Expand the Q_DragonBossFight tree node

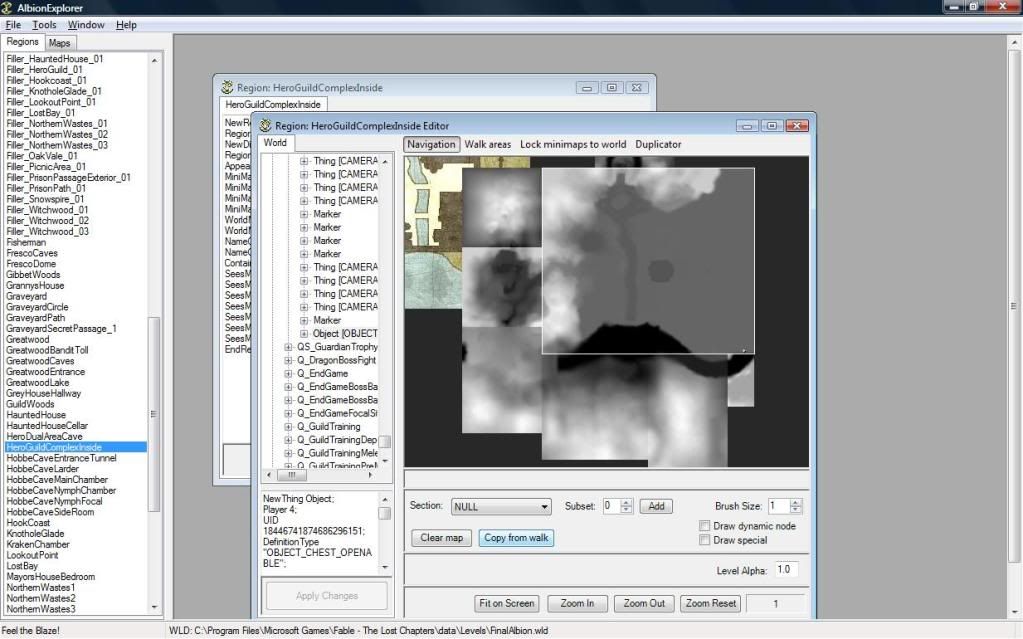click(x=288, y=360)
